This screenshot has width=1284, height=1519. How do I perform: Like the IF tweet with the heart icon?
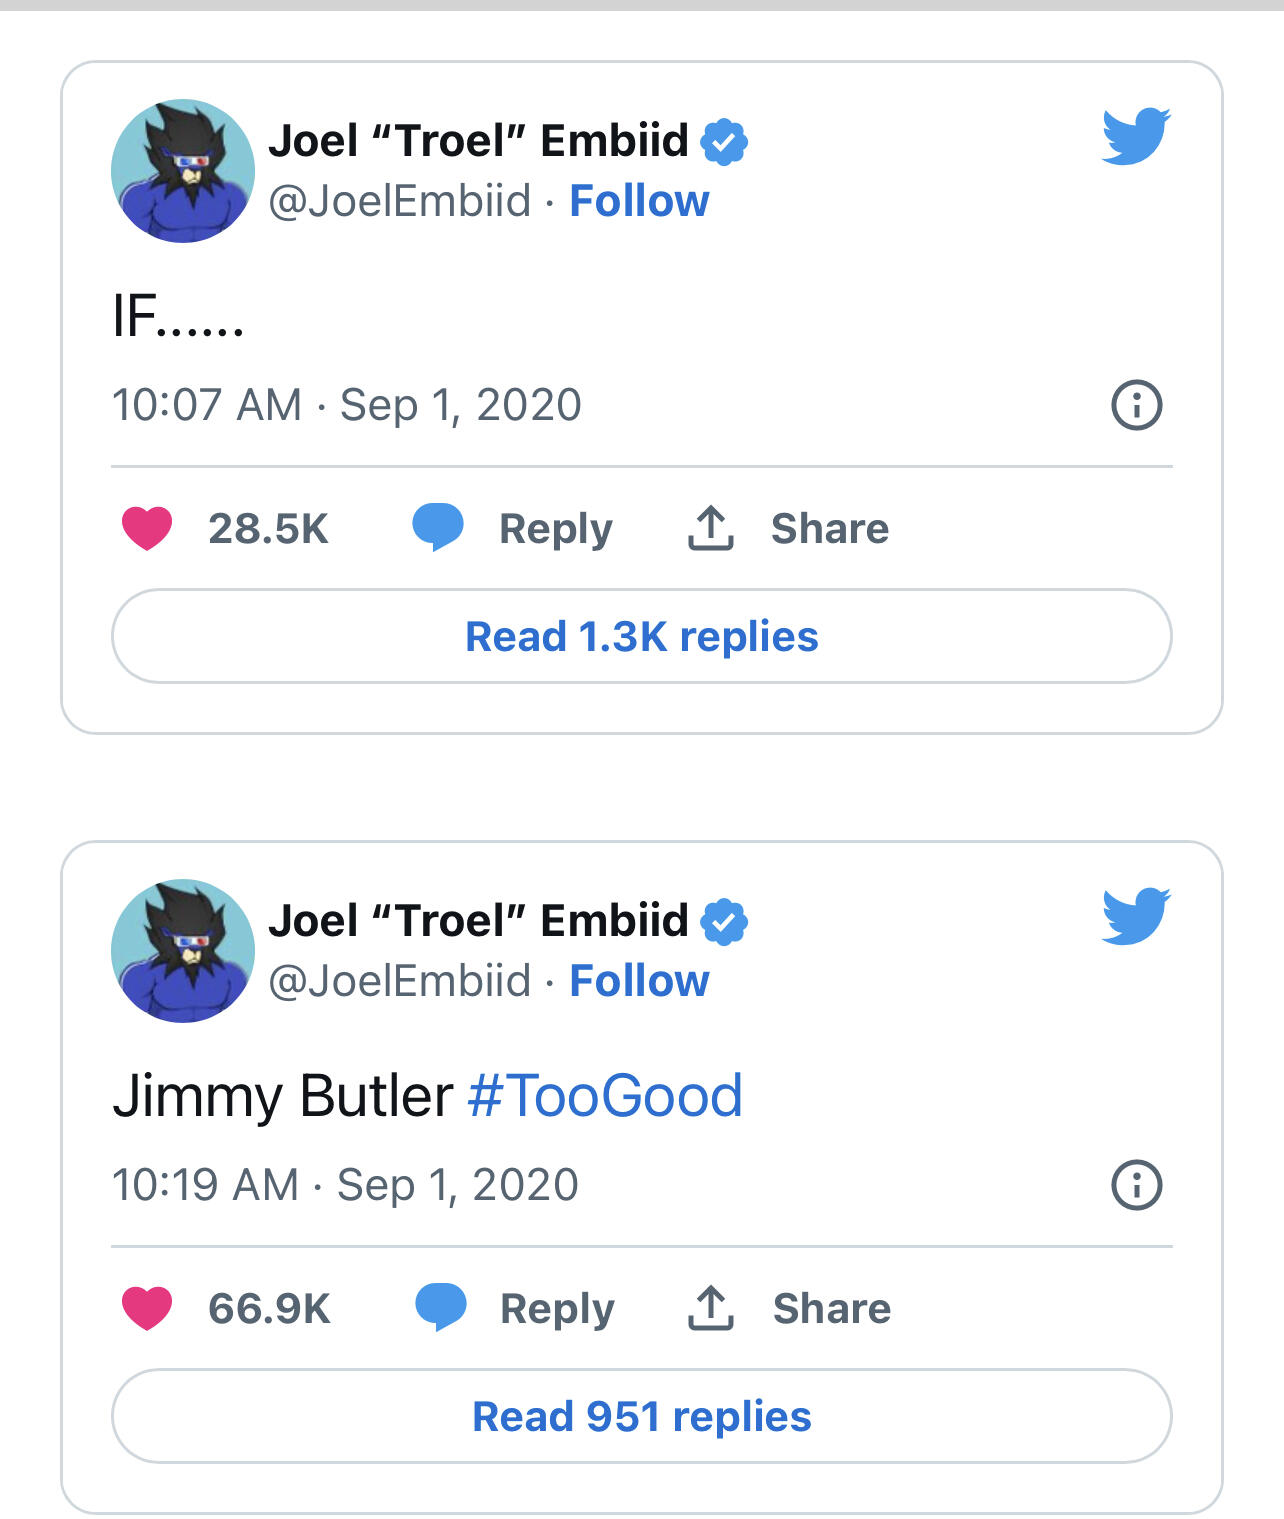(147, 528)
